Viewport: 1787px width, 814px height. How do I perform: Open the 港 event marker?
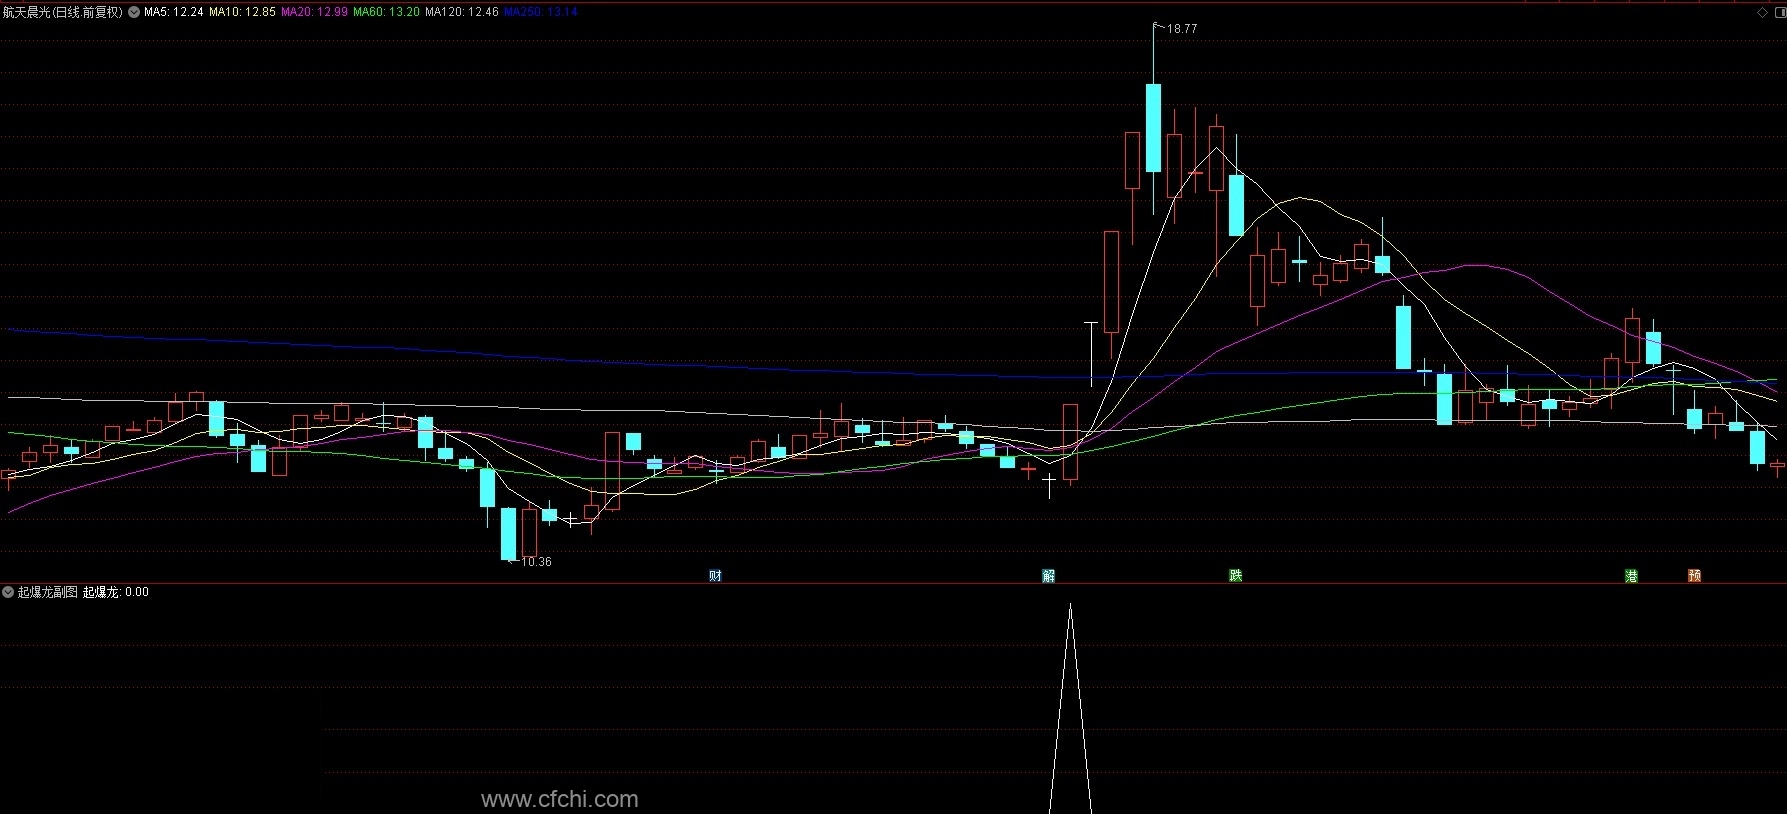tap(1631, 575)
